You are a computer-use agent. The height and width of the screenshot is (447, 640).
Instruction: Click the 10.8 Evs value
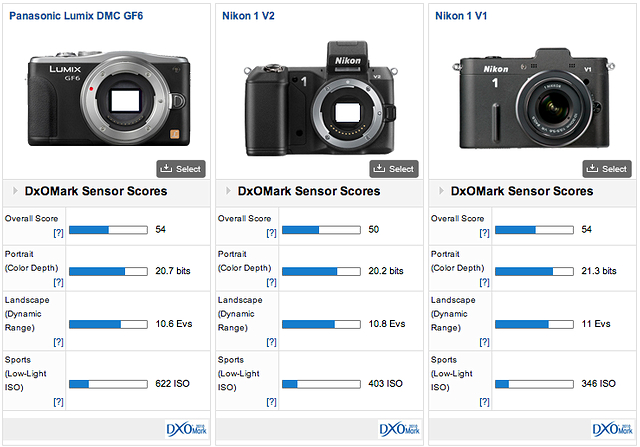coord(387,324)
